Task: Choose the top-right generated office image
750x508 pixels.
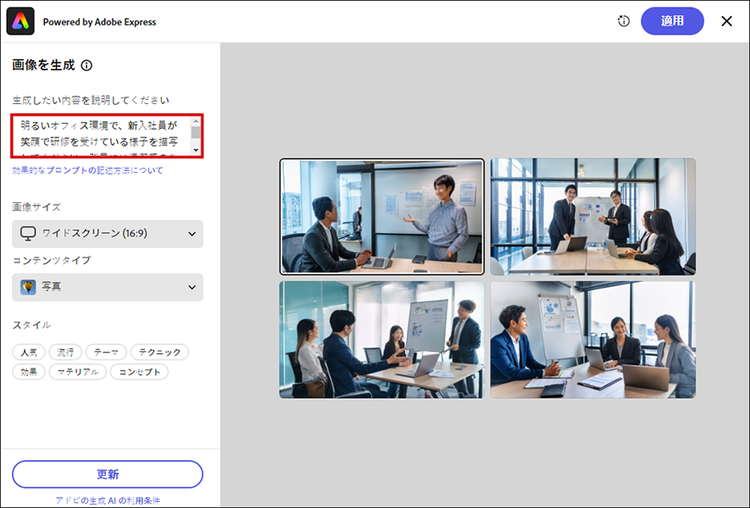Action: pos(592,216)
